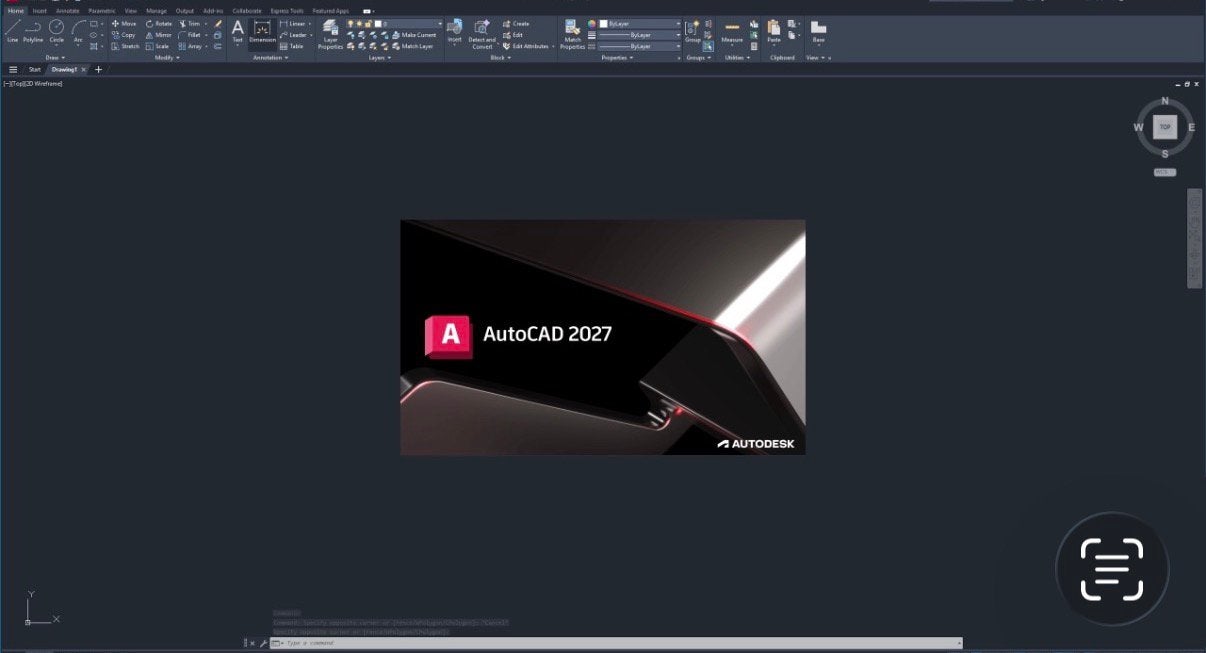Expand the Properties panel
Screen dimensions: 1206x653
(x=616, y=58)
